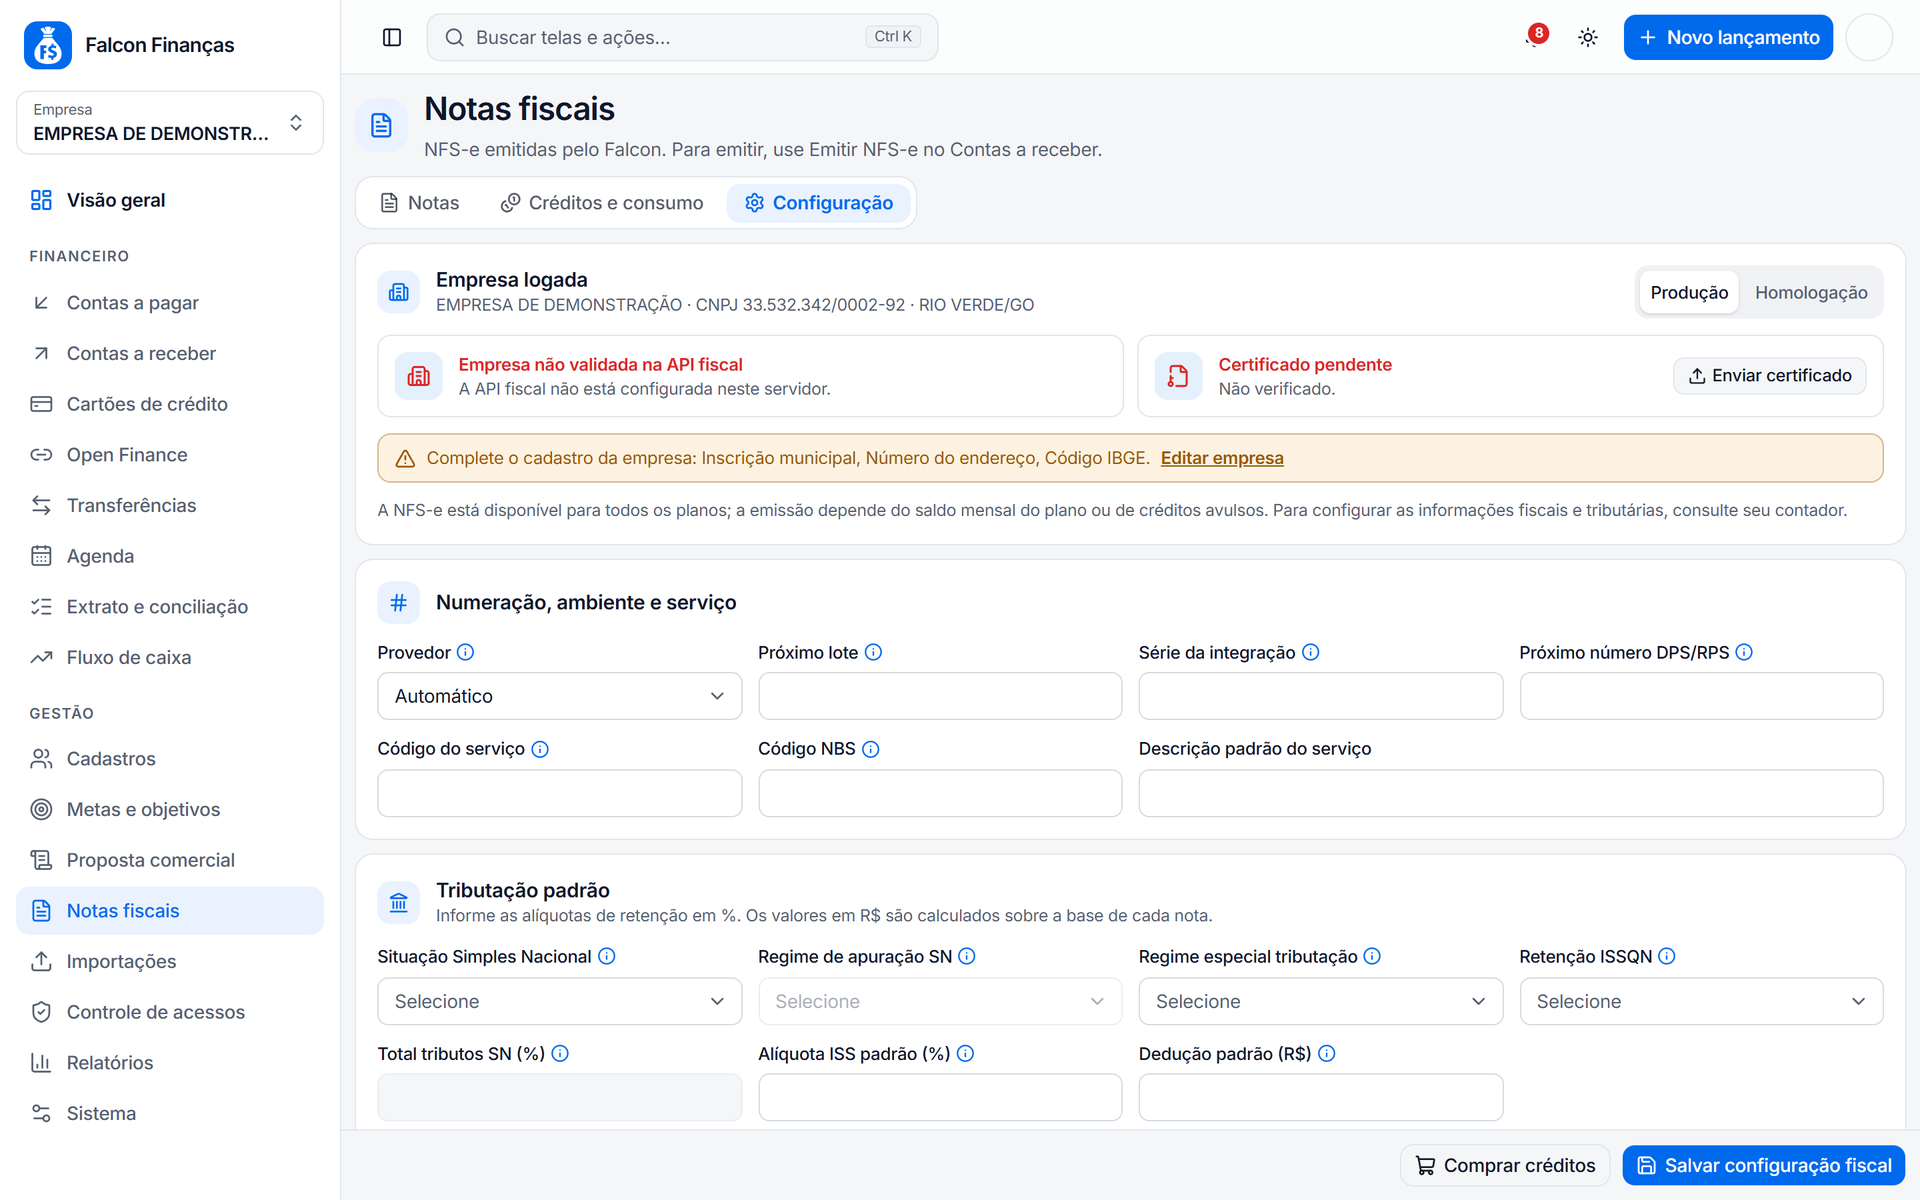Open the Cadastros section

[x=170, y=759]
